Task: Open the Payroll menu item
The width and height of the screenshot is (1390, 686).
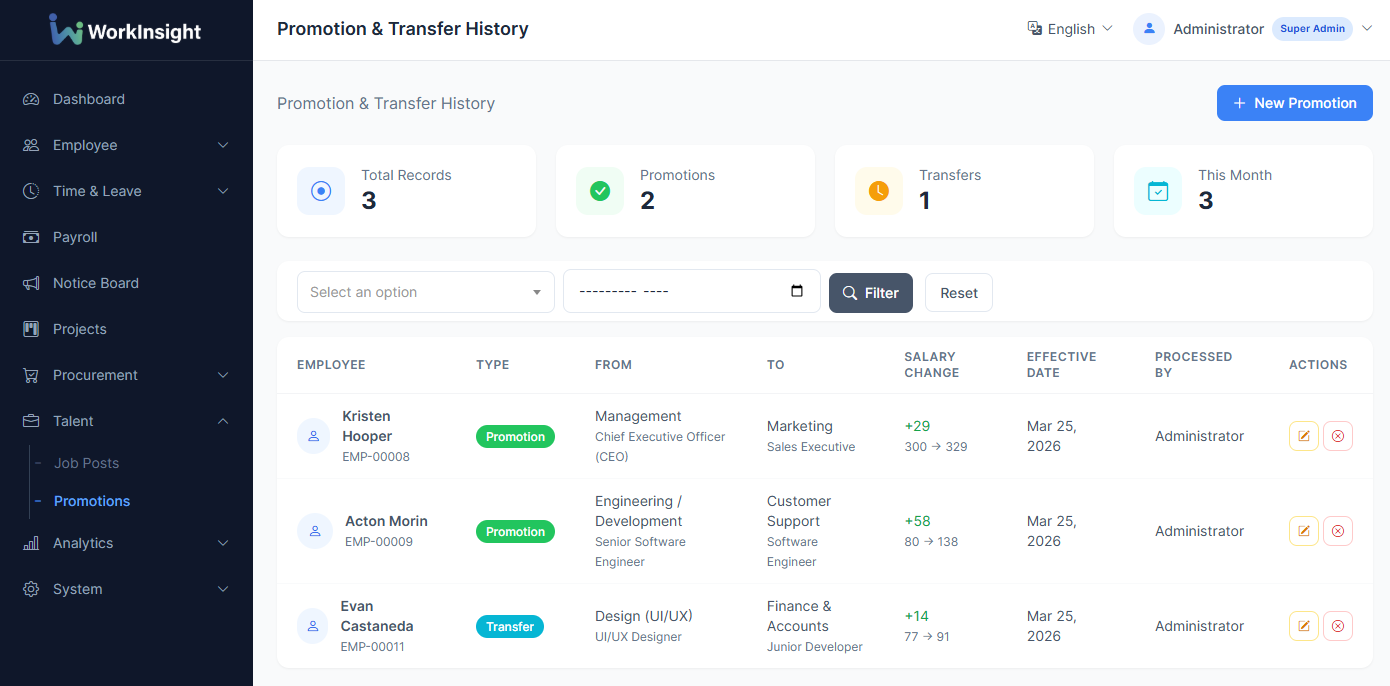Action: (75, 237)
